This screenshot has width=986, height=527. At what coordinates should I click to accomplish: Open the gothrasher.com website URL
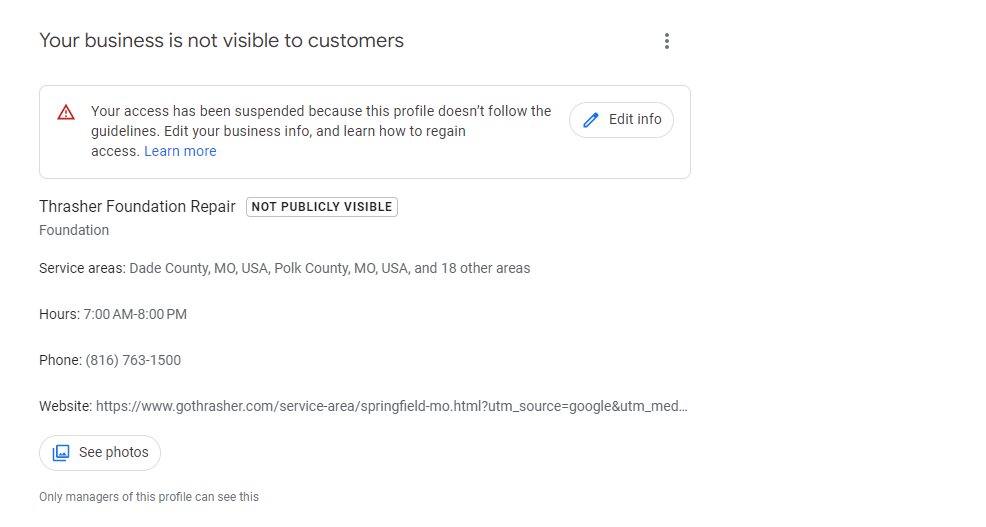pyautogui.click(x=392, y=406)
